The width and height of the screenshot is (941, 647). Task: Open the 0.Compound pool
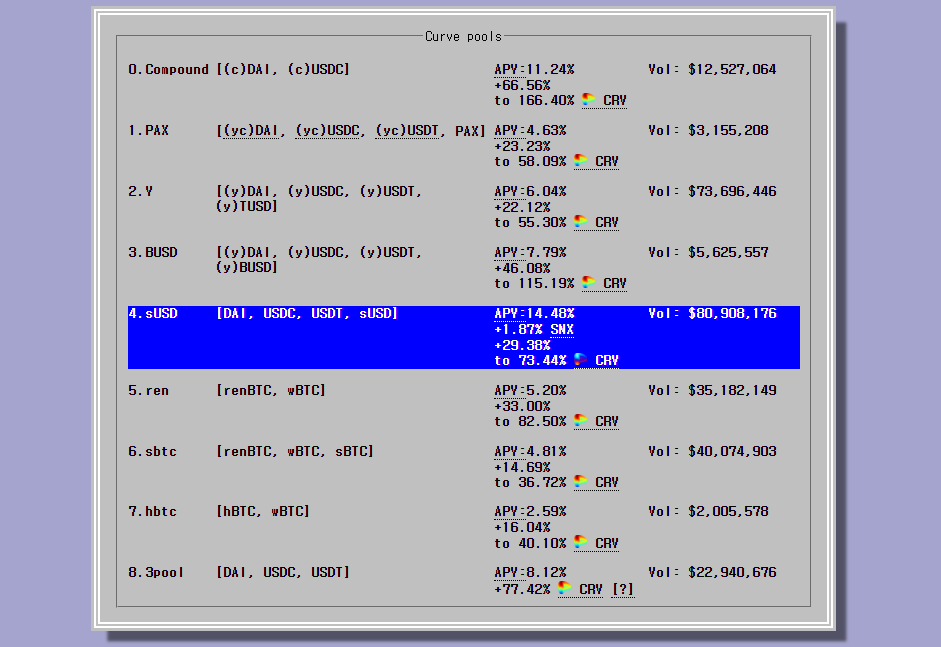coord(463,85)
